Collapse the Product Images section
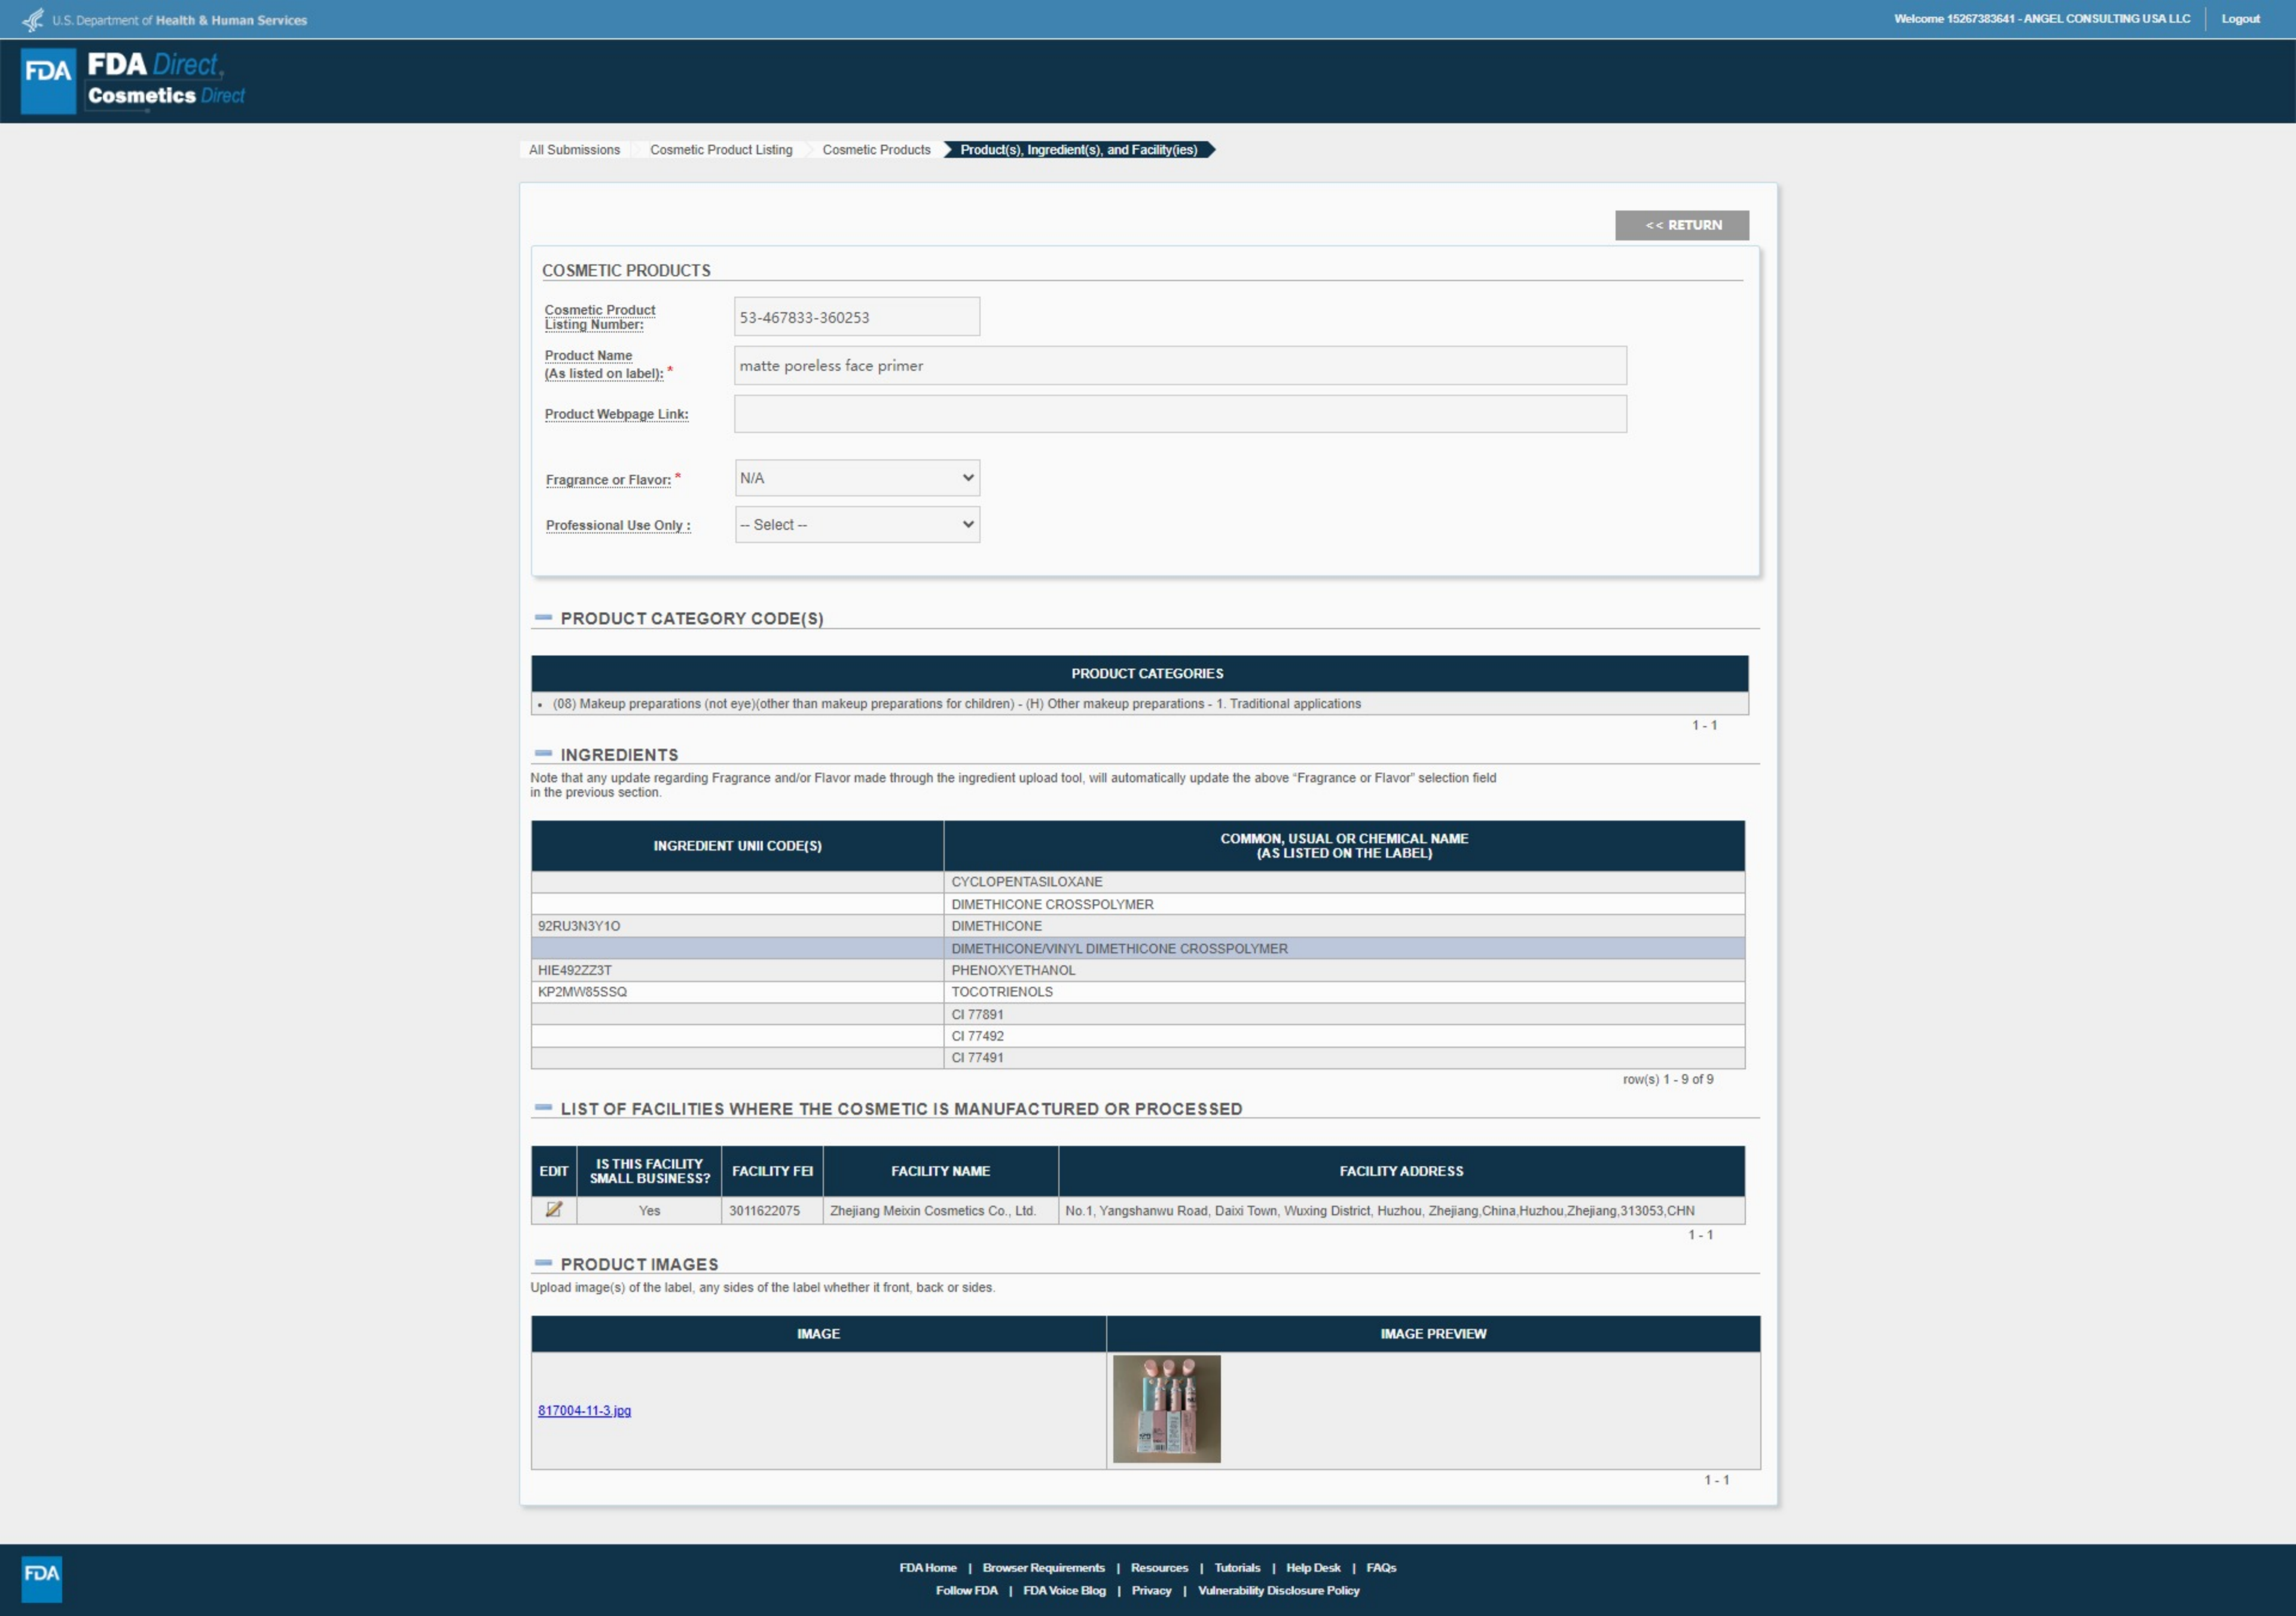 [x=543, y=1263]
